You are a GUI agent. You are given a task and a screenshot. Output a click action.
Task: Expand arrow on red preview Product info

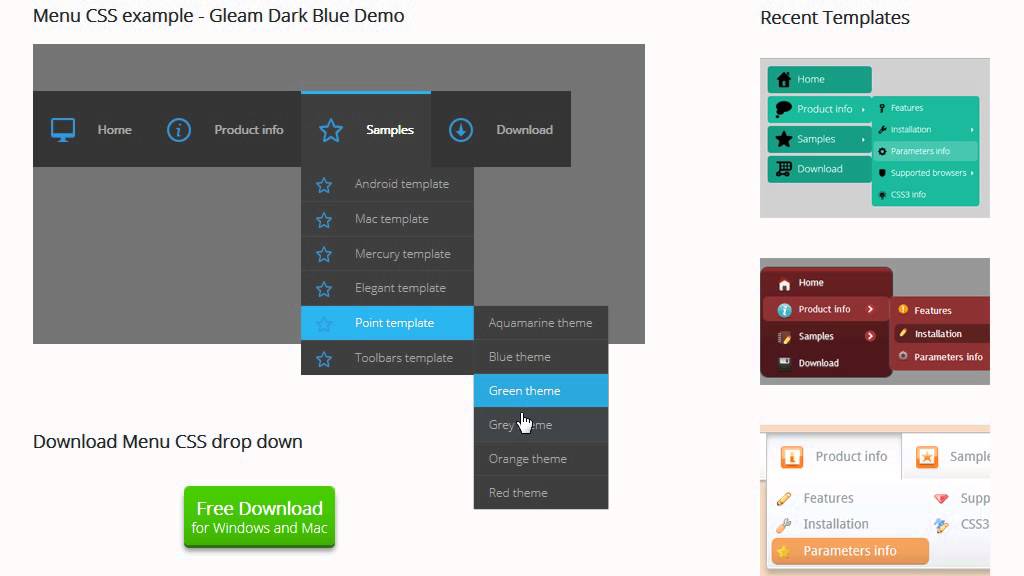[x=871, y=309]
